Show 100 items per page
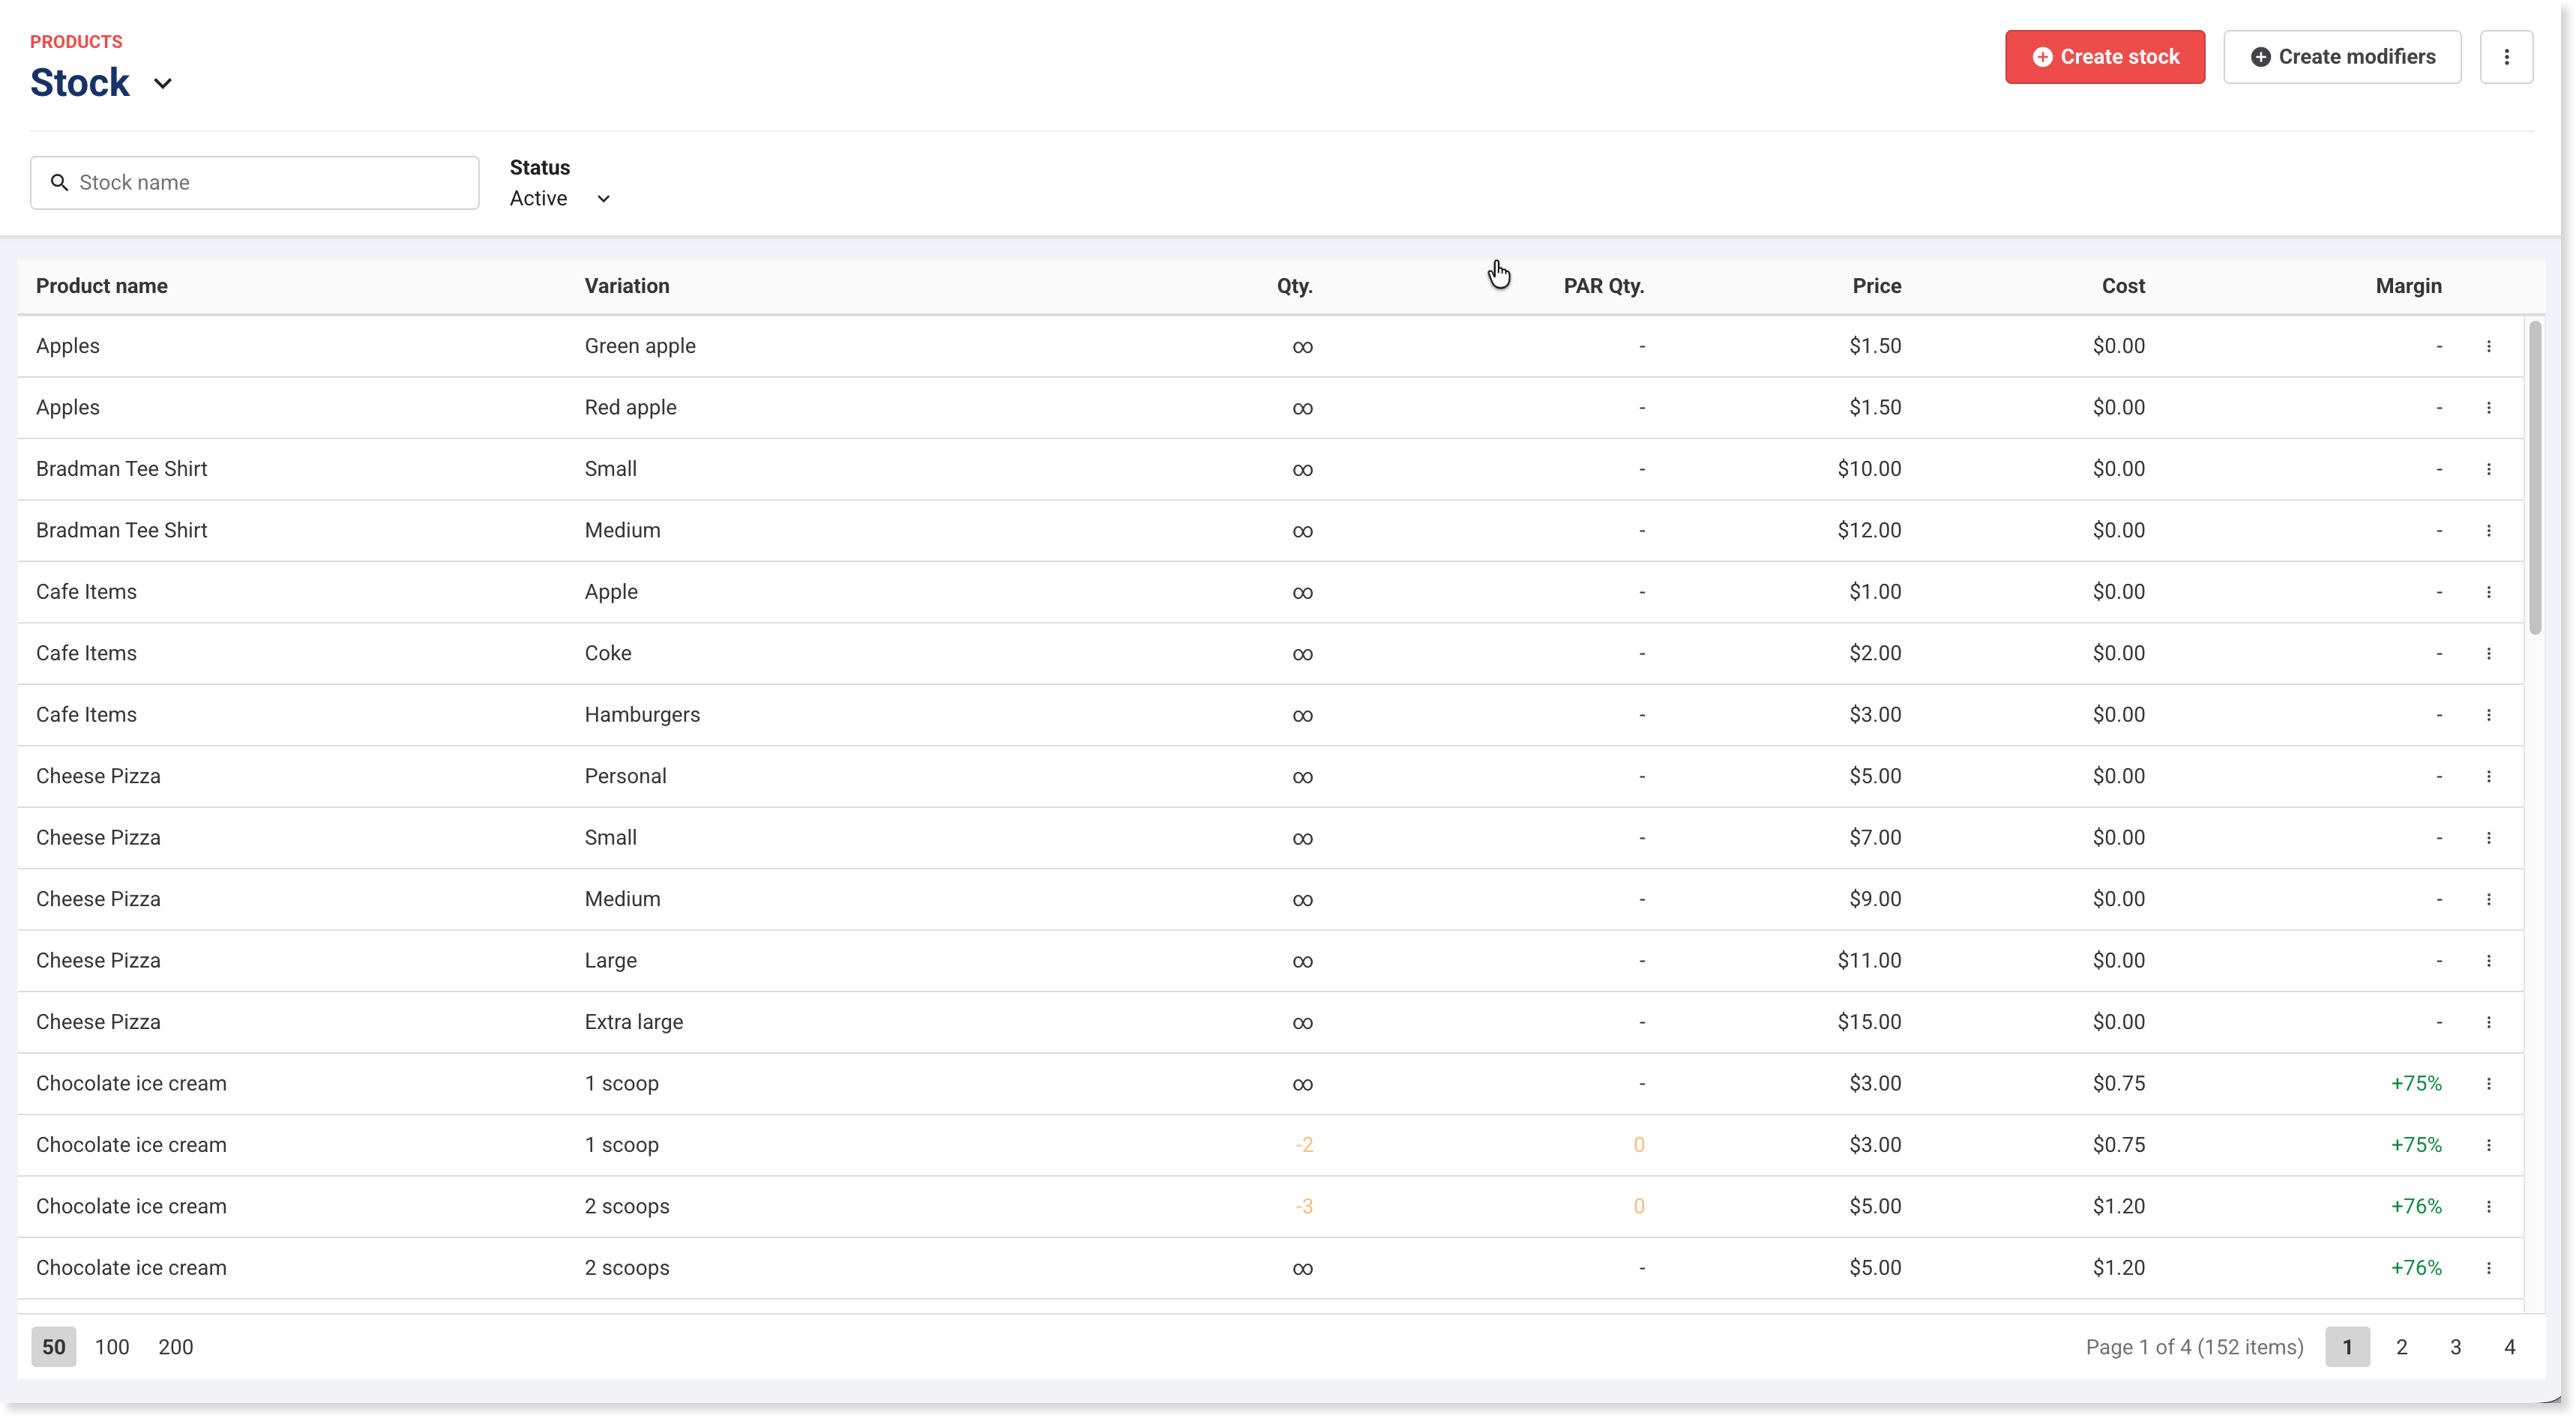 [x=112, y=1347]
